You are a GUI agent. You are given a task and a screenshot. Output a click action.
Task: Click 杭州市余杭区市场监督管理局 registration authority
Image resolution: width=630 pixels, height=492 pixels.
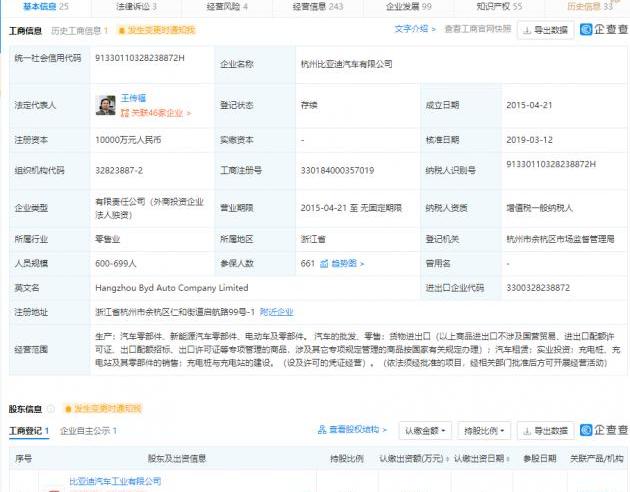pos(560,239)
